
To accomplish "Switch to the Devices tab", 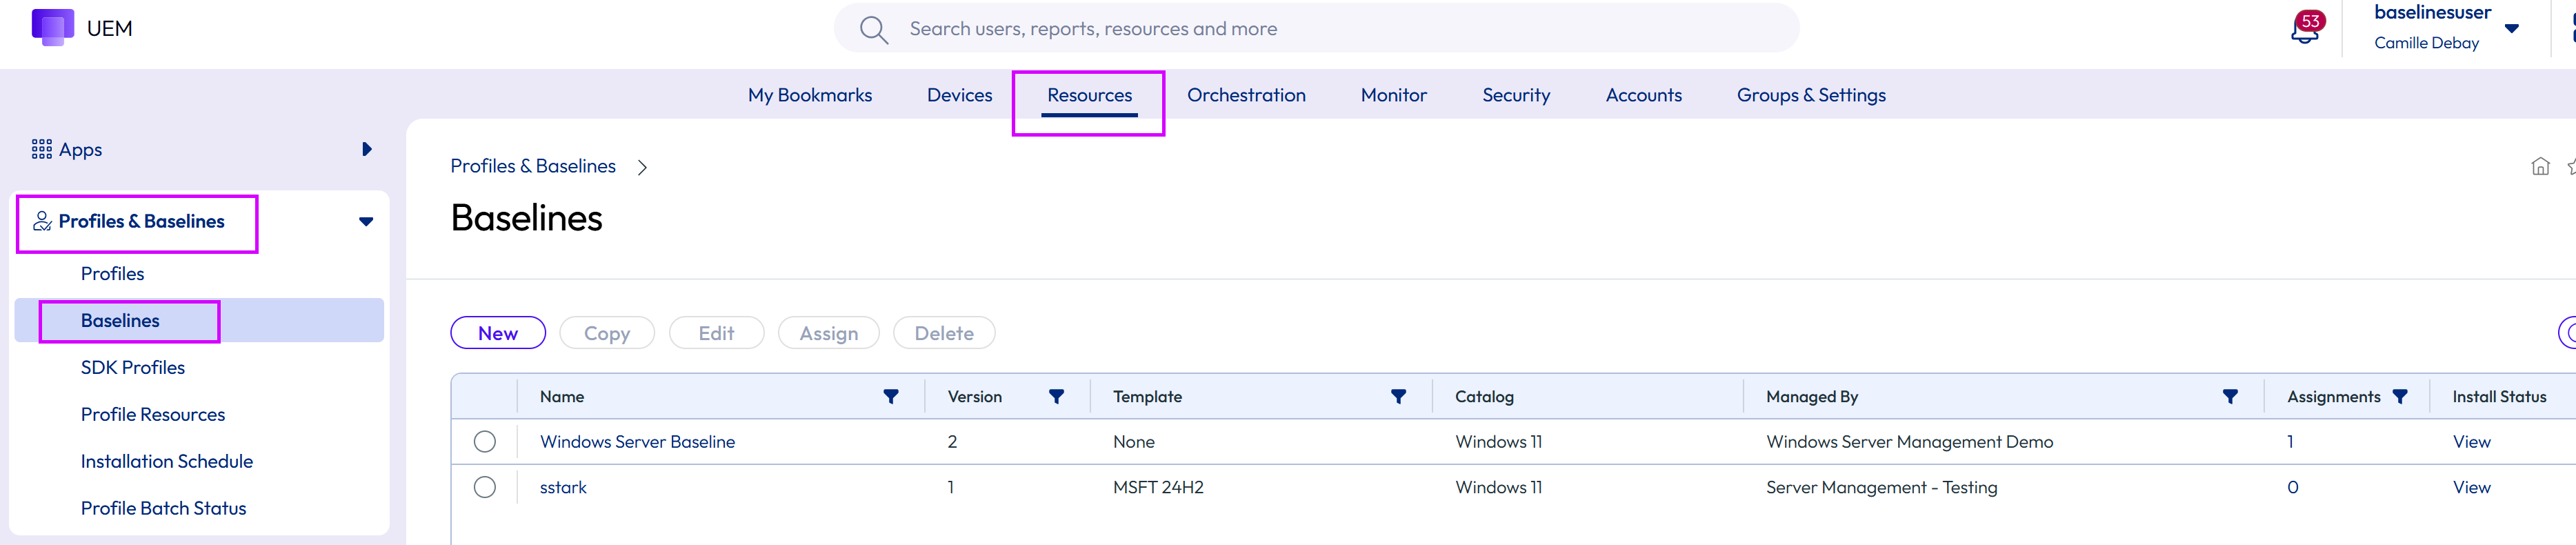I will coord(959,95).
